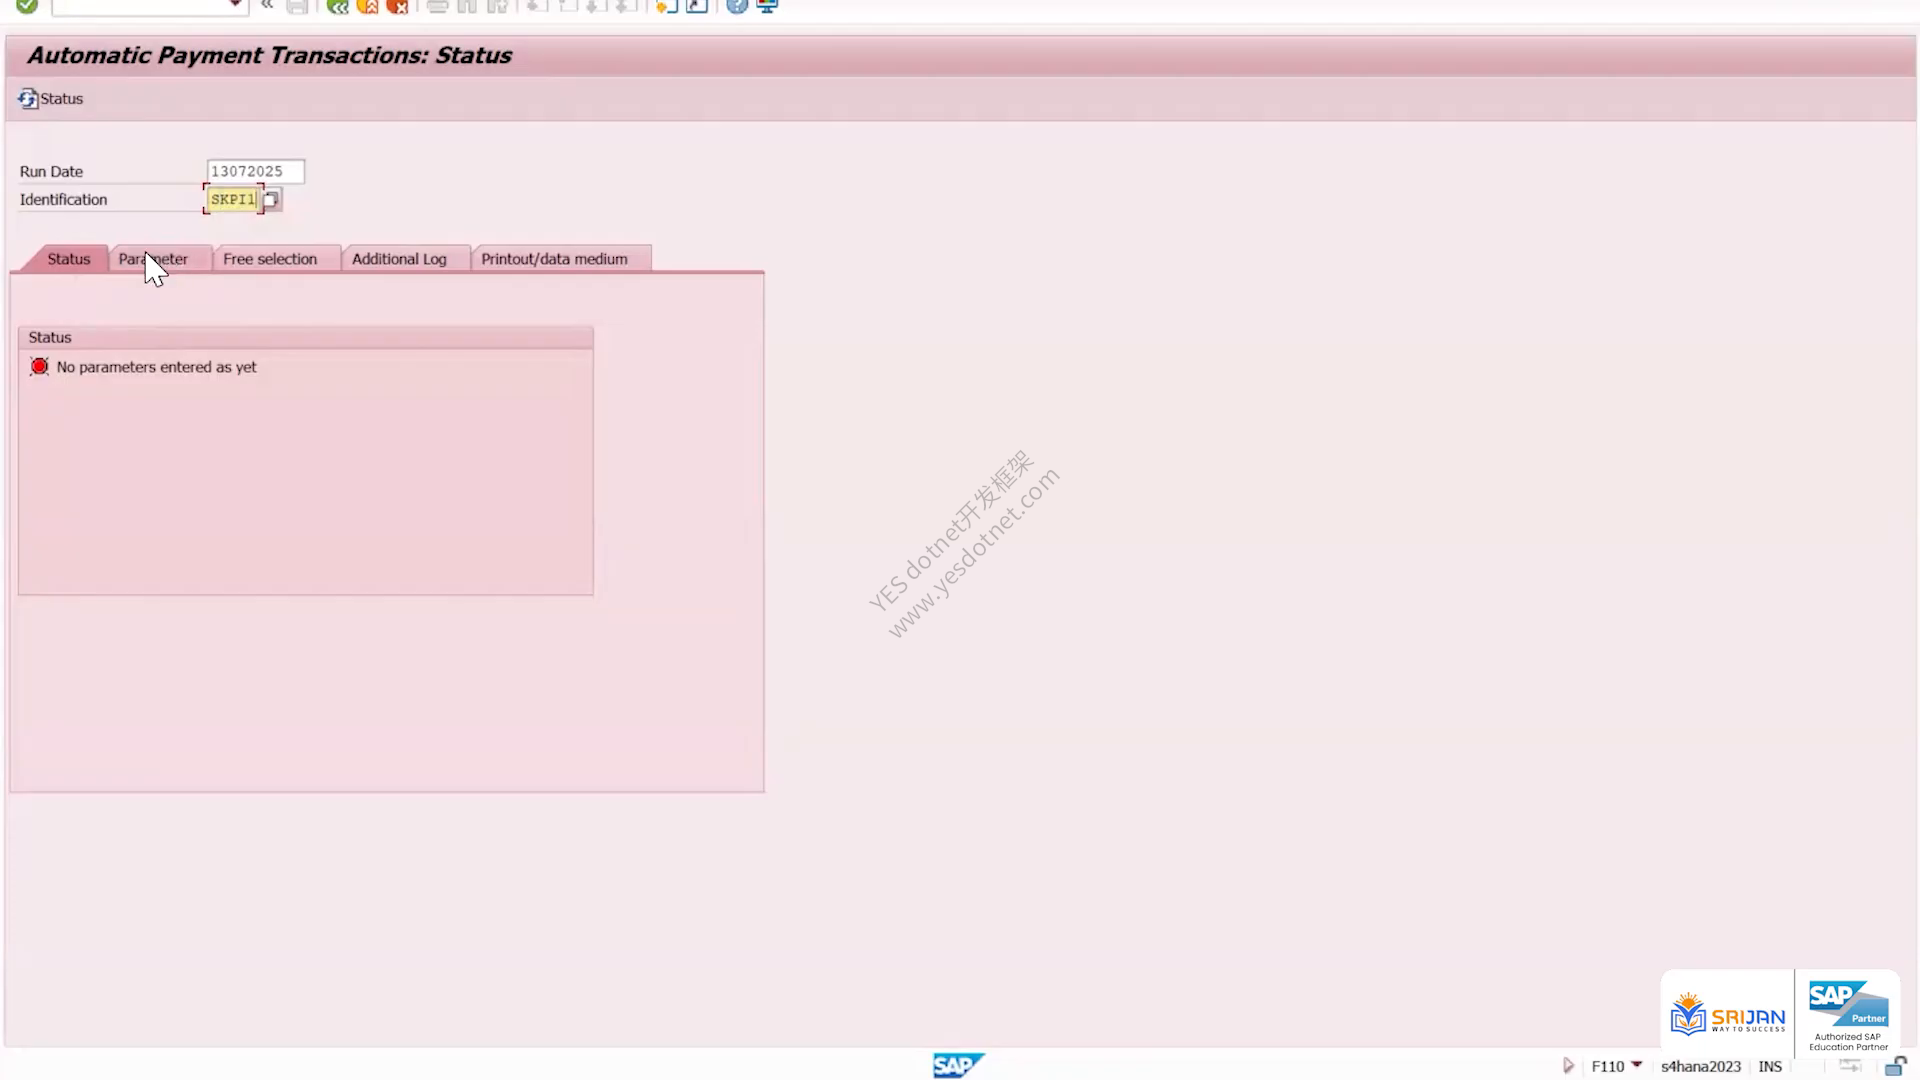Toggle the INS insert mode indicator
Screen dimensions: 1920x1080
pyautogui.click(x=1770, y=1066)
